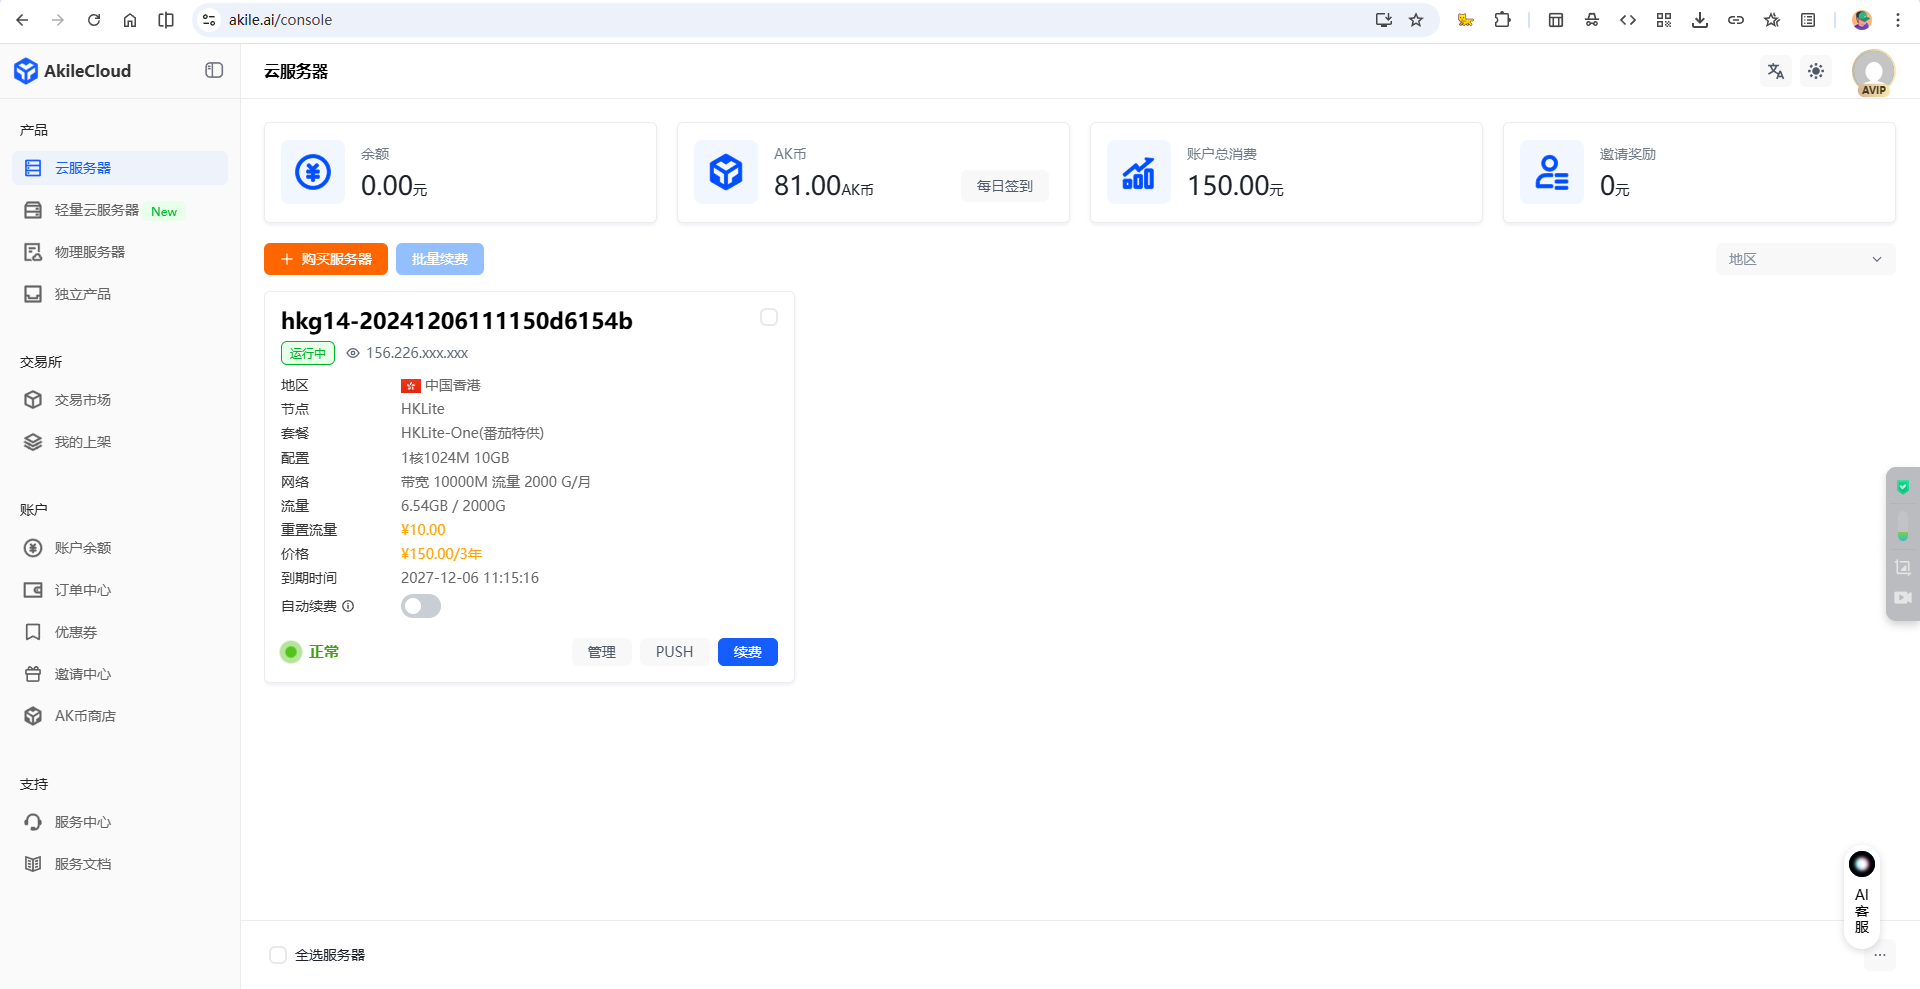The width and height of the screenshot is (1920, 989).
Task: Click browser developer code icon
Action: [1628, 20]
